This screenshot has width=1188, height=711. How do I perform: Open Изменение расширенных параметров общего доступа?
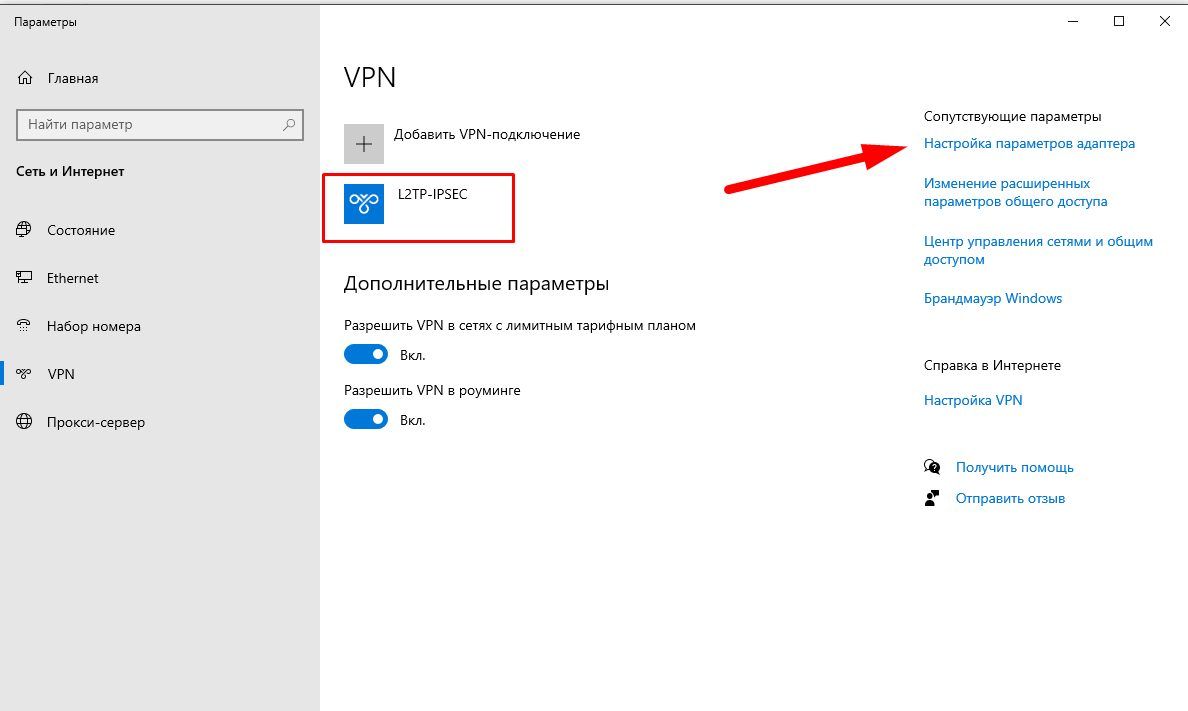click(x=1015, y=193)
